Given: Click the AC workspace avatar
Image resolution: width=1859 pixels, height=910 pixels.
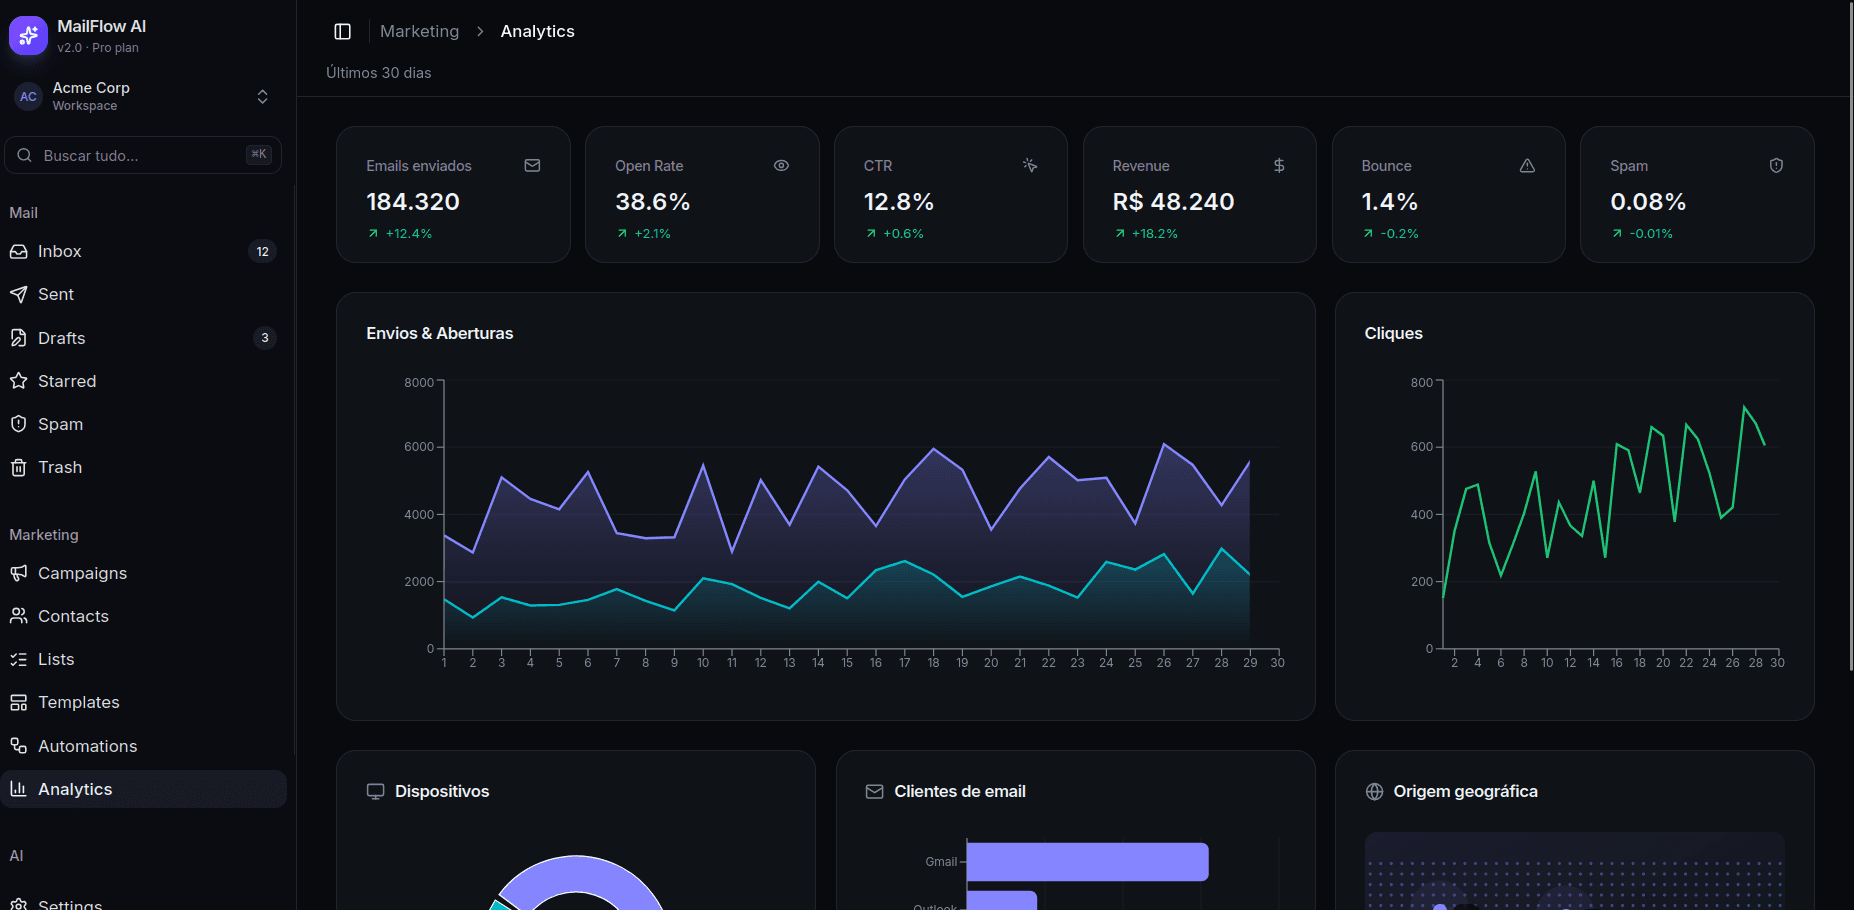Looking at the screenshot, I should coord(28,97).
